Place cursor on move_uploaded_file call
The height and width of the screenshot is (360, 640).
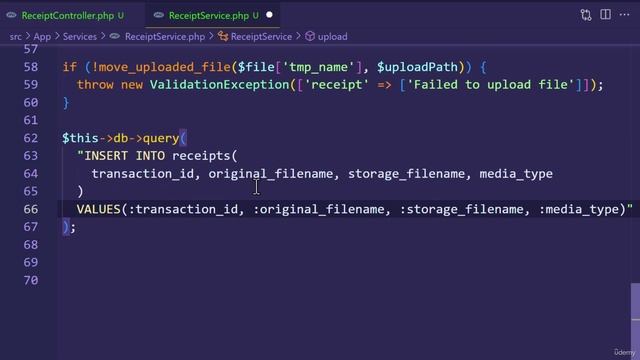pos(165,67)
